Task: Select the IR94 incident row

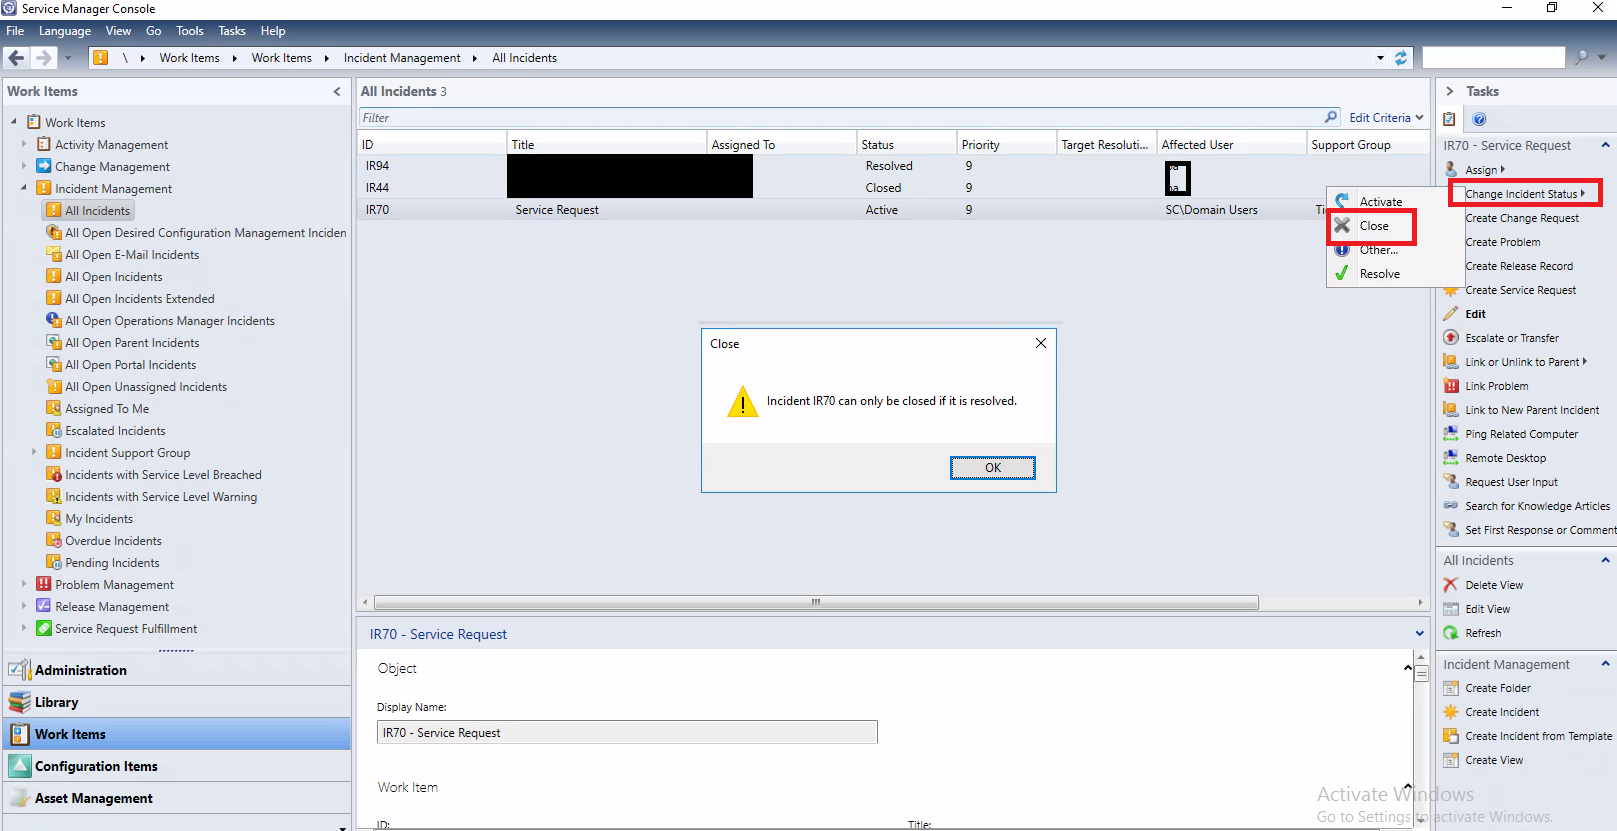Action: pyautogui.click(x=893, y=166)
